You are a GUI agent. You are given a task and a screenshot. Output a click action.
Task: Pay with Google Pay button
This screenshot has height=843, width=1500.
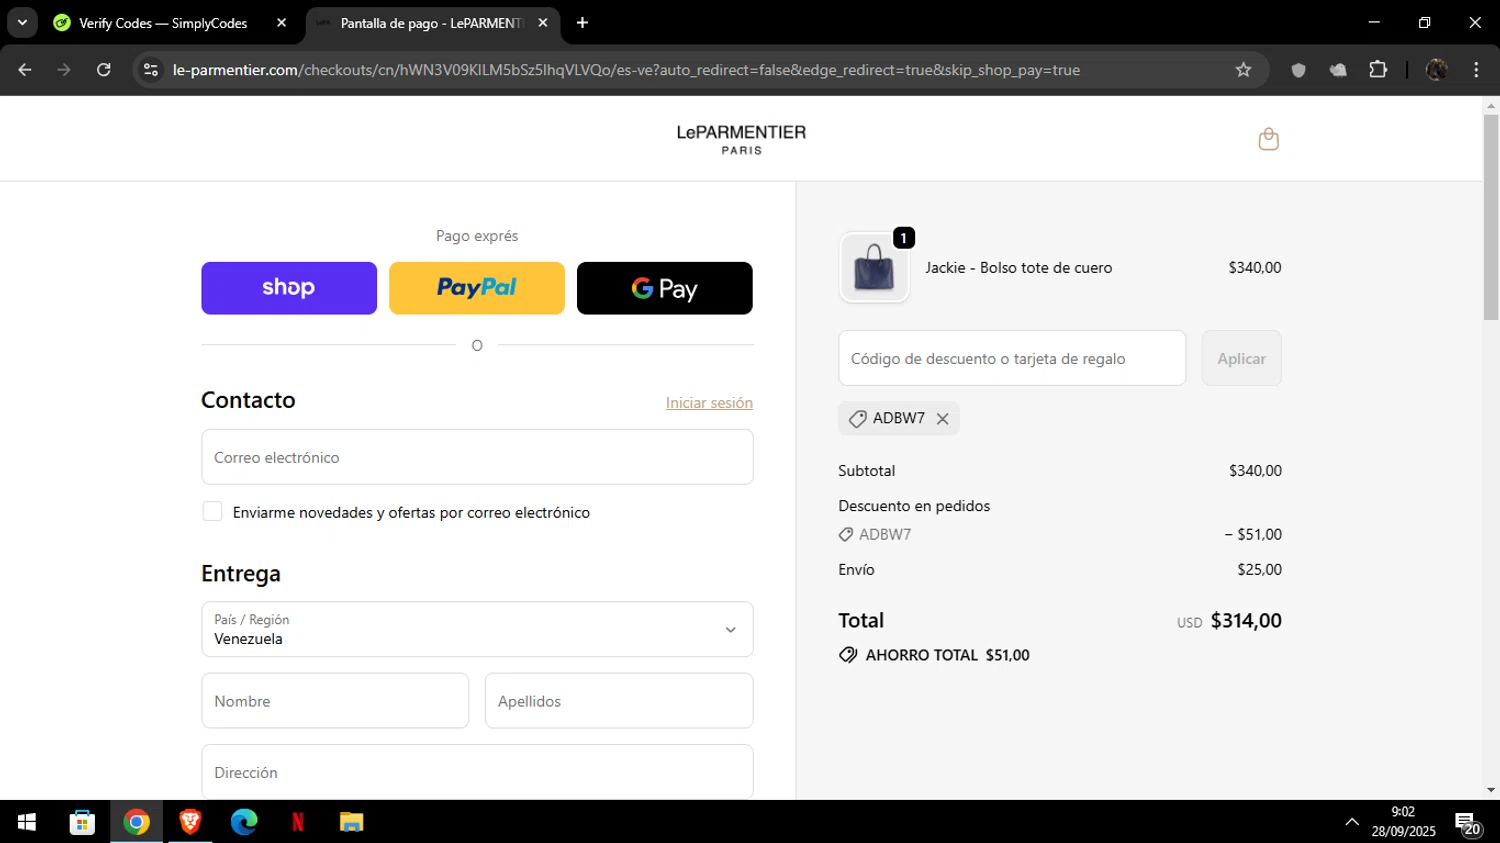[665, 288]
